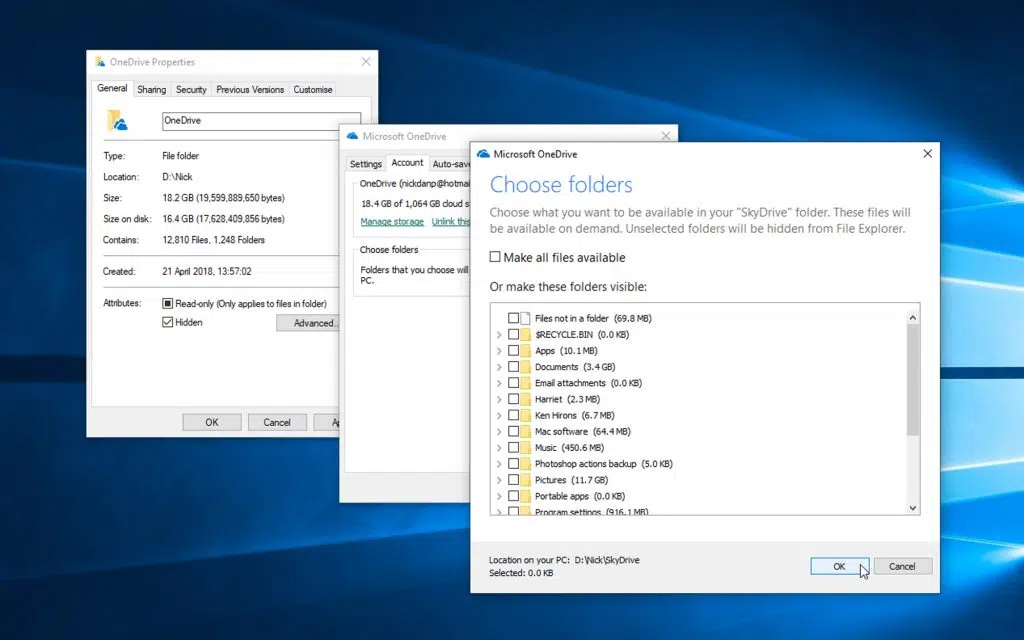The width and height of the screenshot is (1024, 640).
Task: Click the Photoshop actions backup folder icon
Action: pos(526,464)
